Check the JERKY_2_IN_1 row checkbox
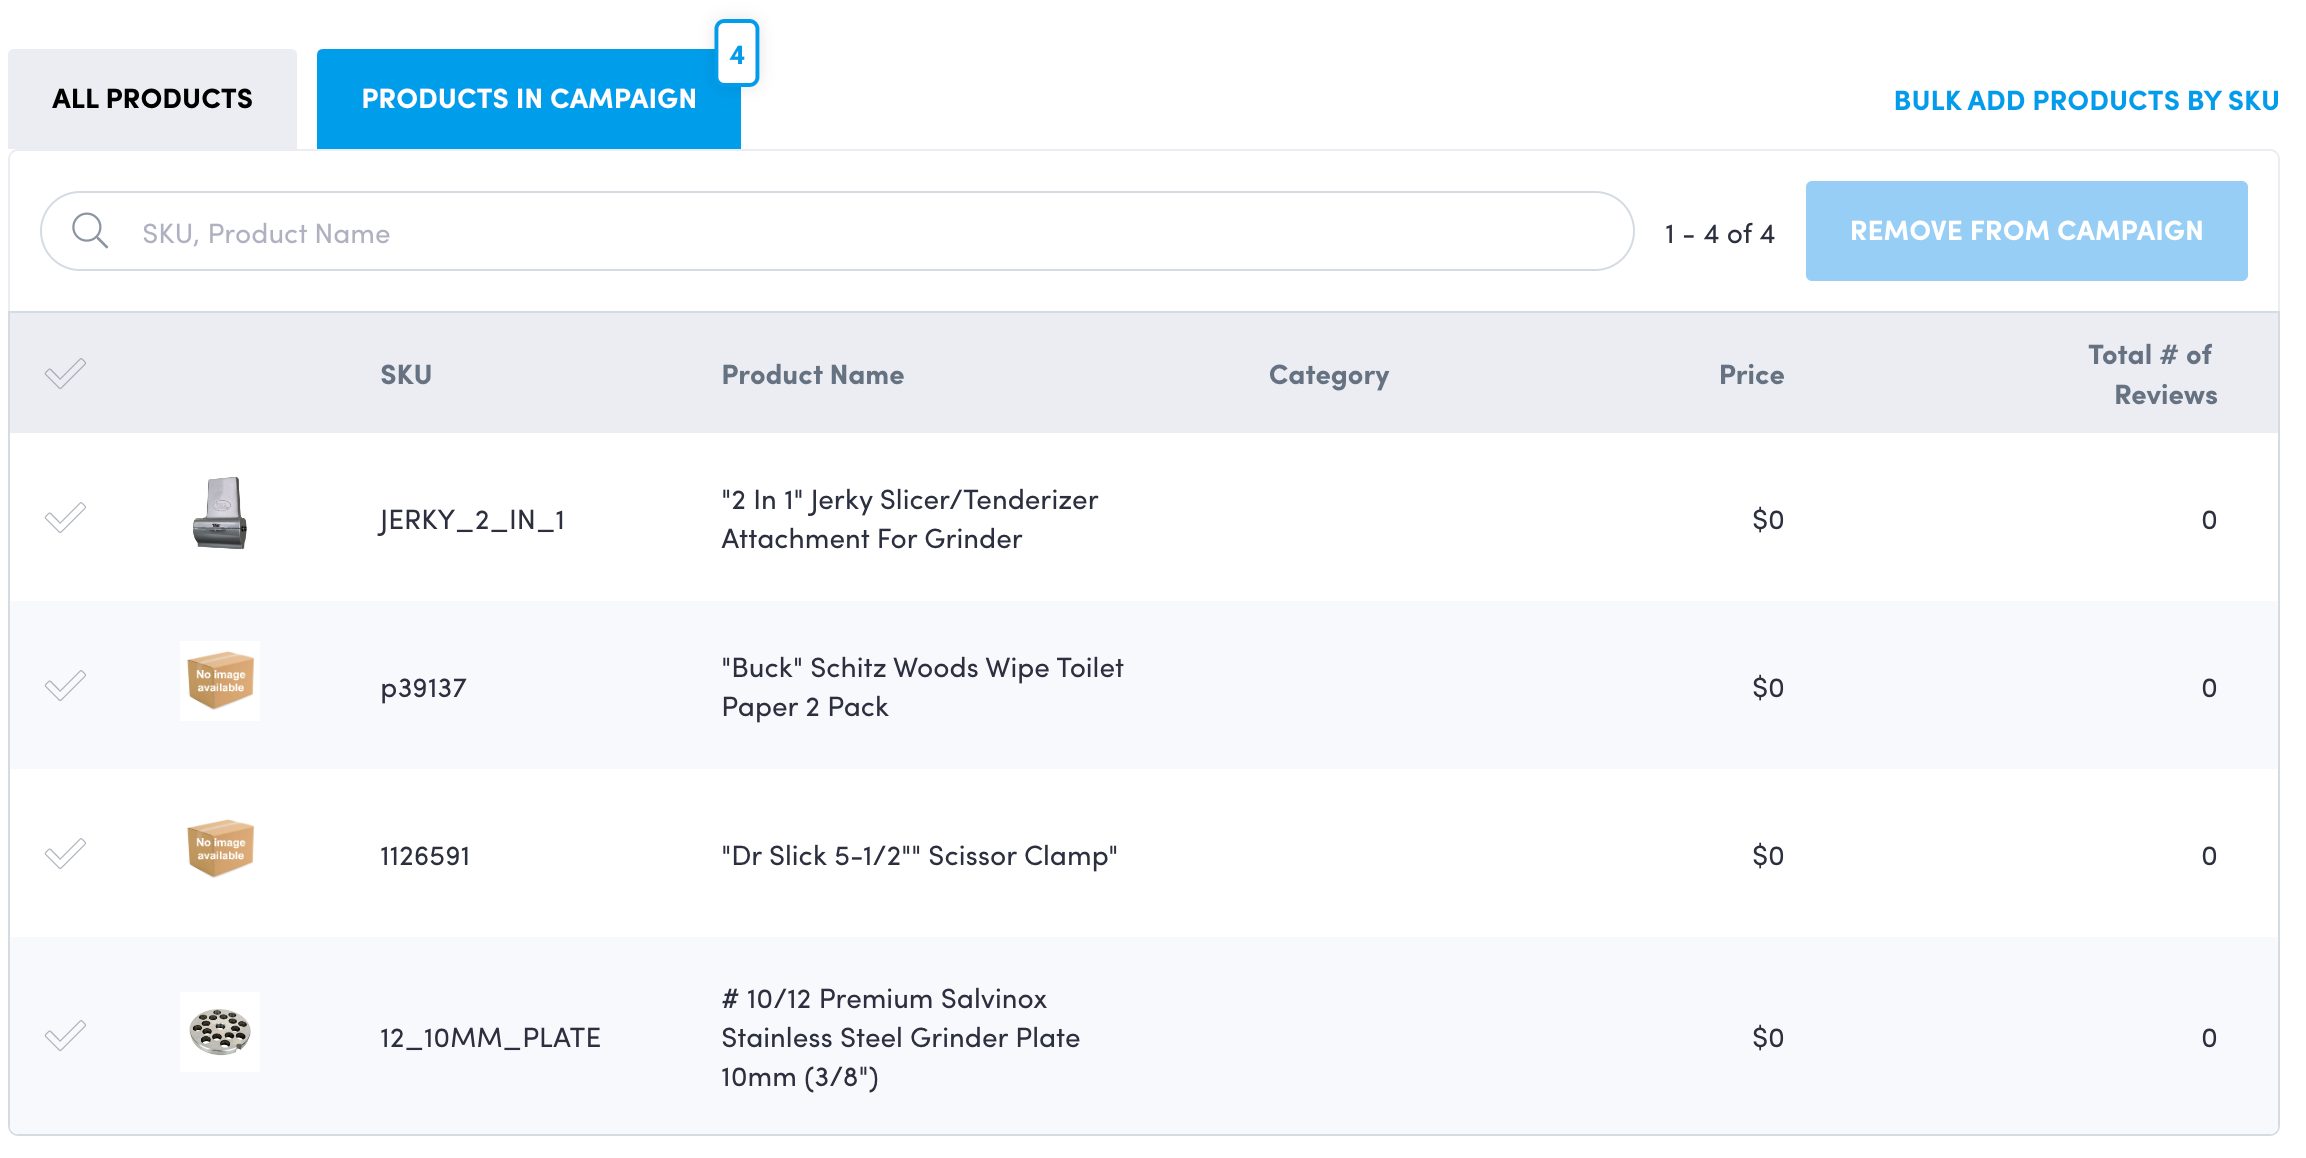 tap(66, 518)
